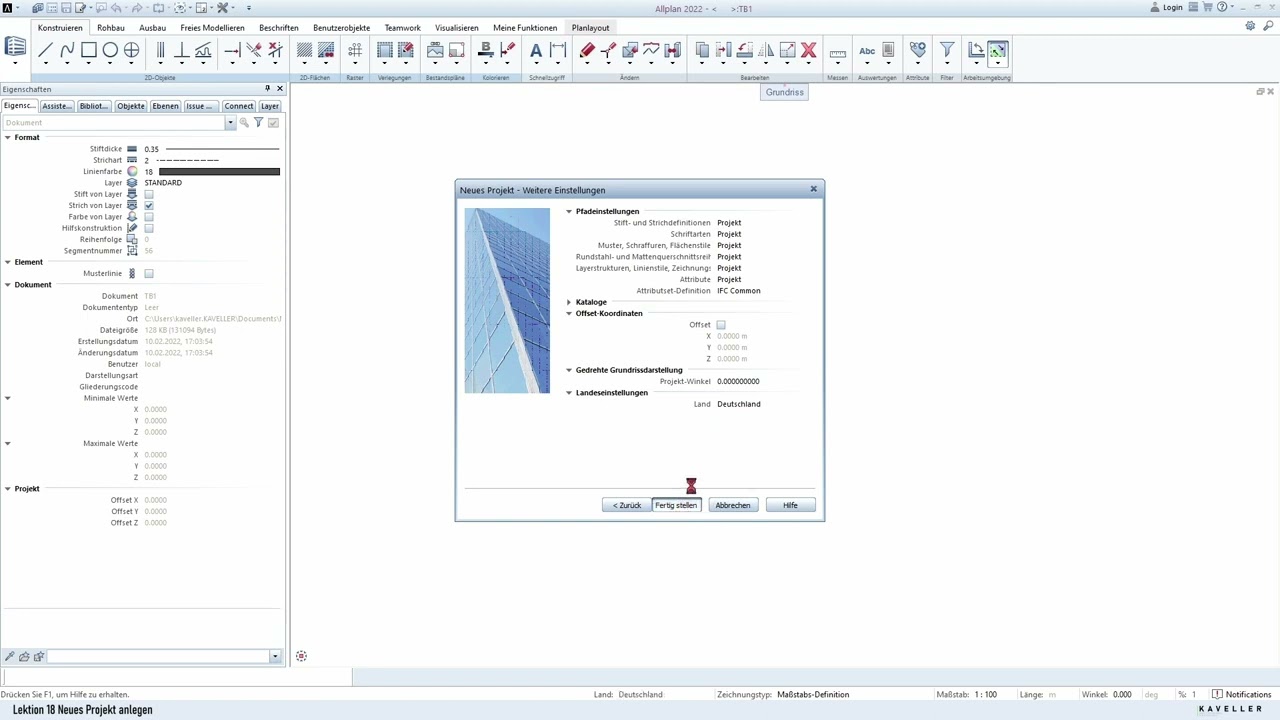The width and height of the screenshot is (1280, 720).
Task: Click the Abbrechen button
Action: coord(733,505)
